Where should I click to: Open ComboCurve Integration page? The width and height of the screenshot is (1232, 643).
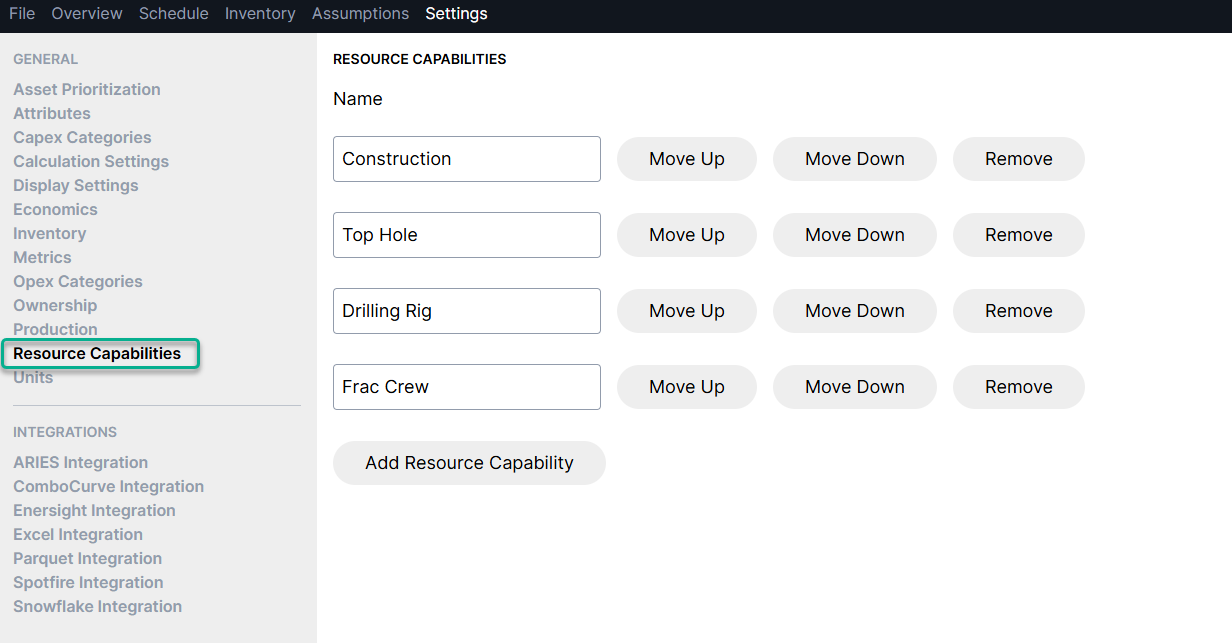click(108, 487)
